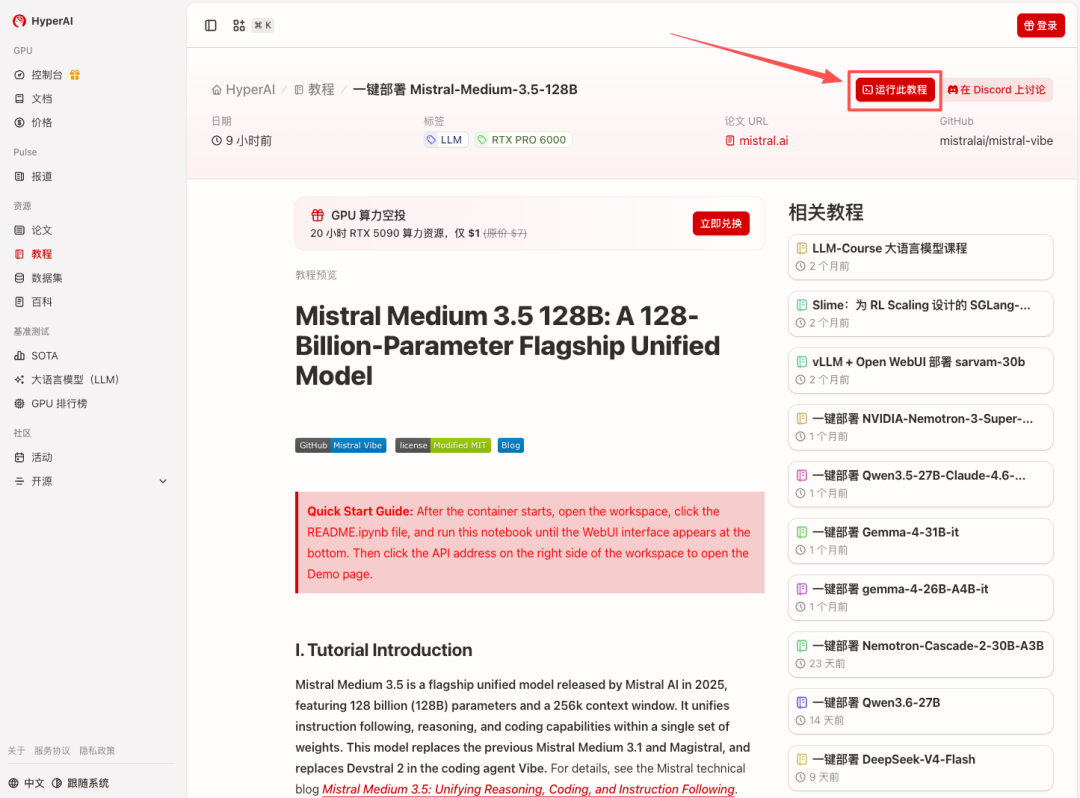Viewport: 1080px width, 798px height.
Task: Click the gift icon beside 控制台
Action: (x=75, y=74)
